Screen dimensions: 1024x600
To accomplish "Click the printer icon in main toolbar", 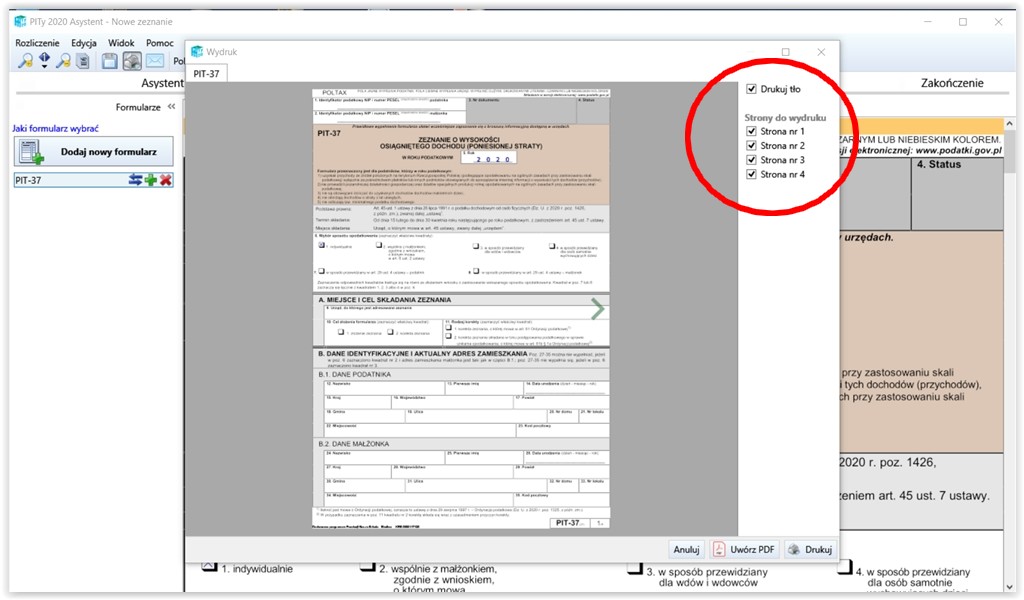I will tap(132, 62).
